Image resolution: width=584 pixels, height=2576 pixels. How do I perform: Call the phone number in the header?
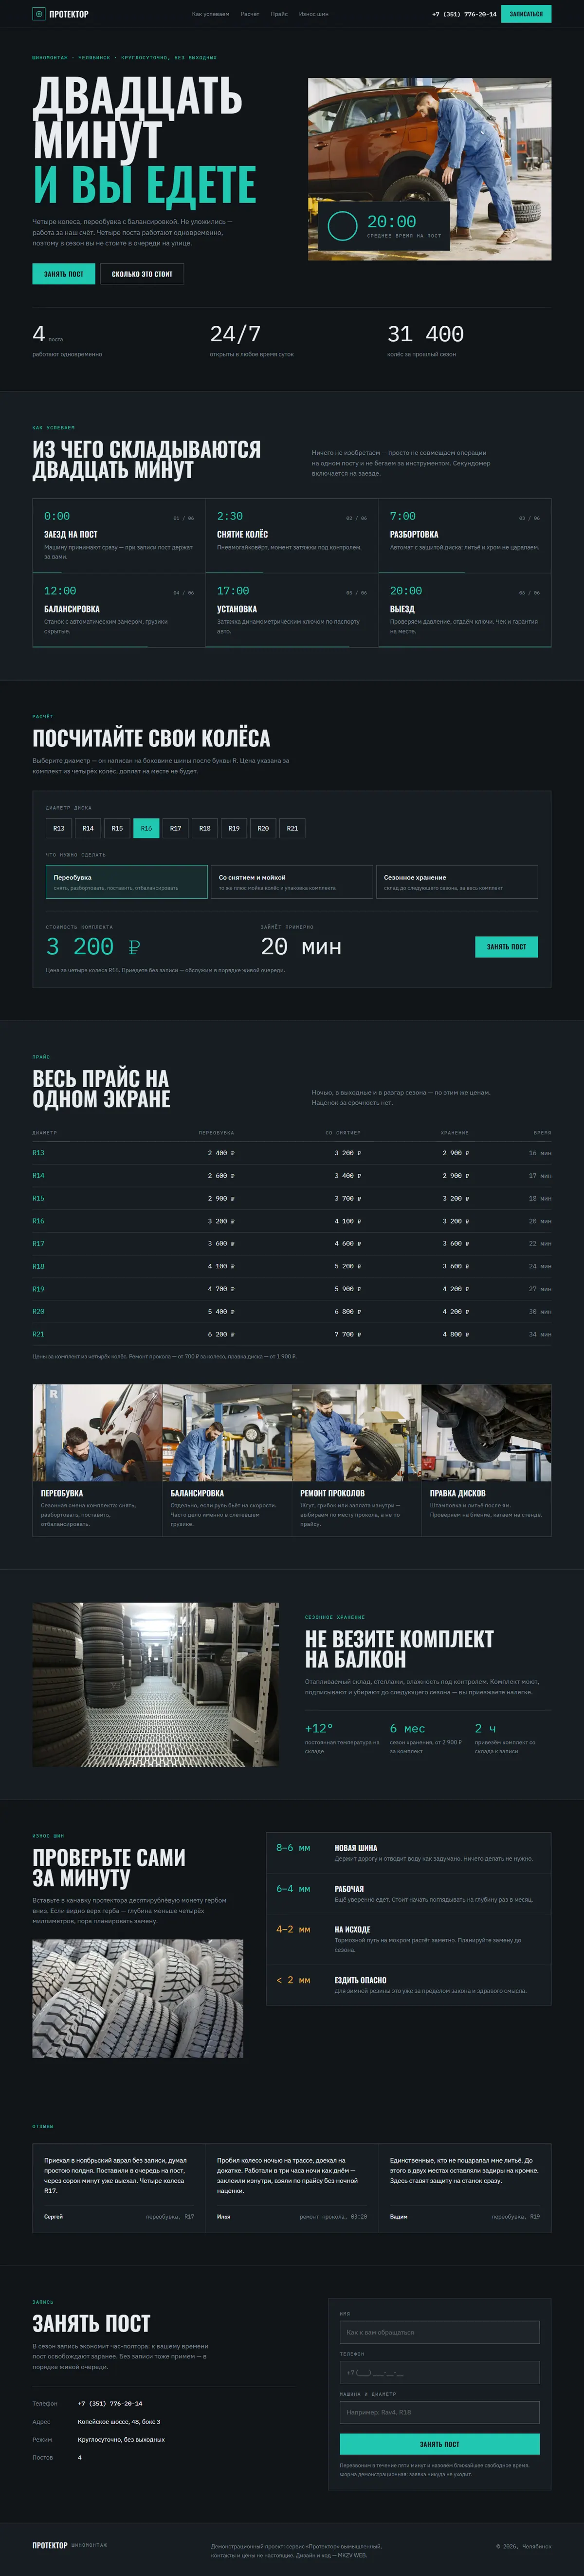point(464,14)
